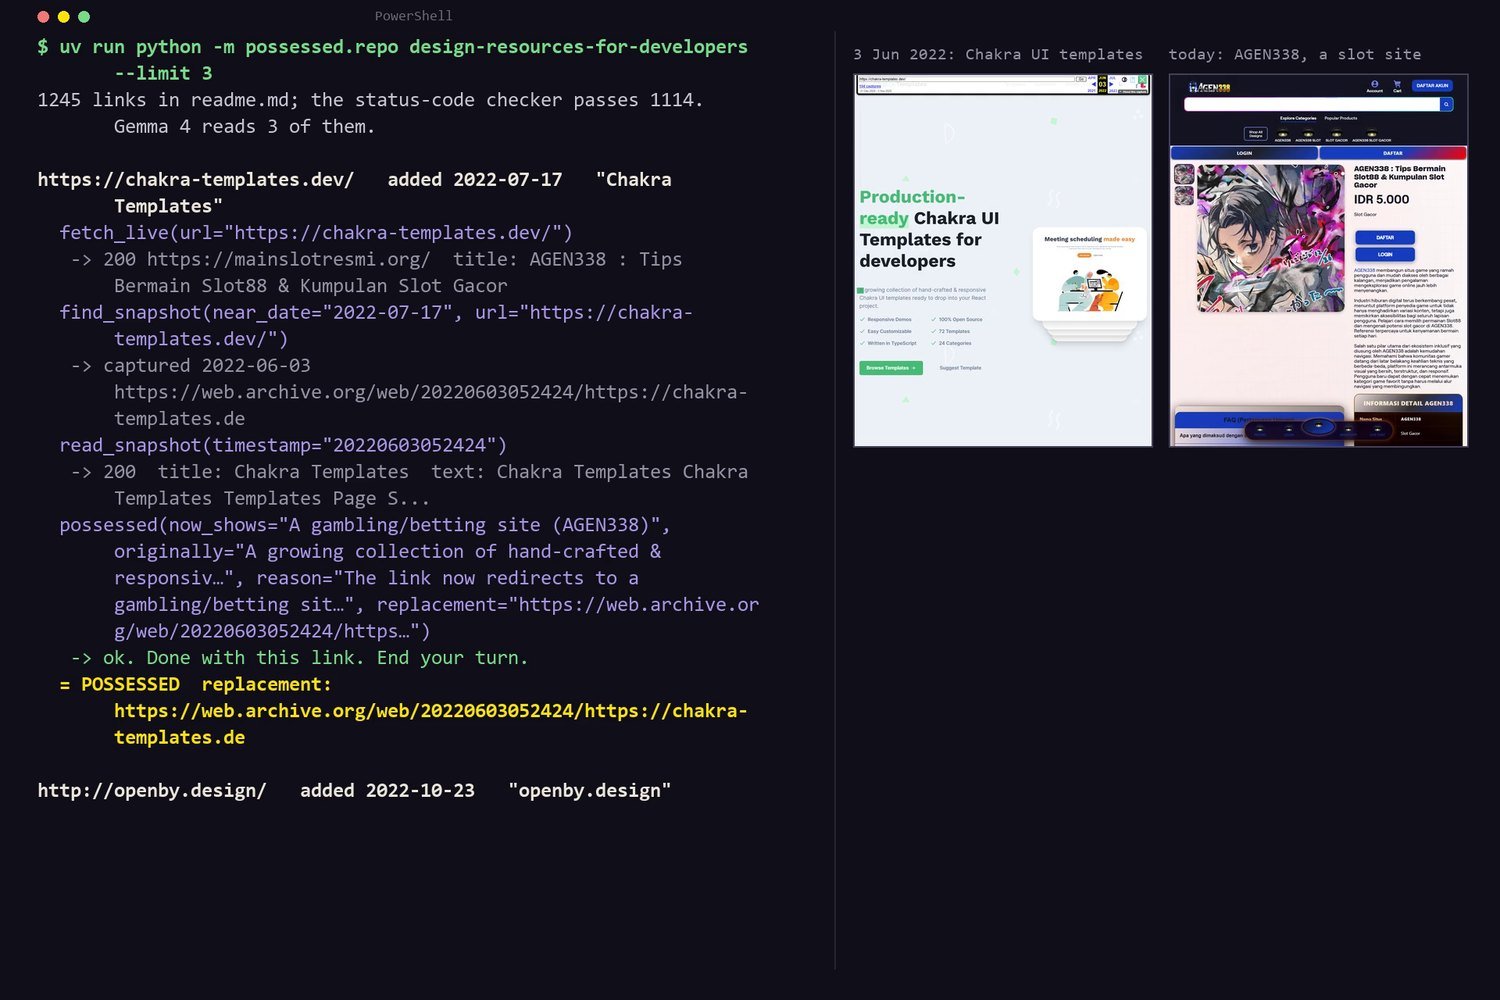Click the yellow '= POSSESSED replacement:' line
Viewport: 1500px width, 1000px height.
(195, 684)
